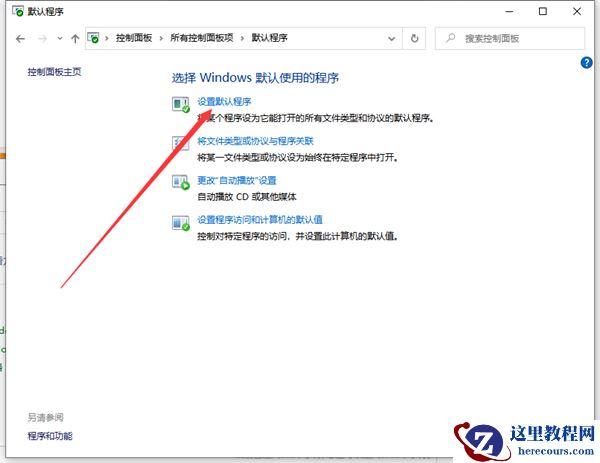This screenshot has height=463, width=600.
Task: Open 设置程序访问和计算机的默认值 link
Action: click(x=260, y=220)
